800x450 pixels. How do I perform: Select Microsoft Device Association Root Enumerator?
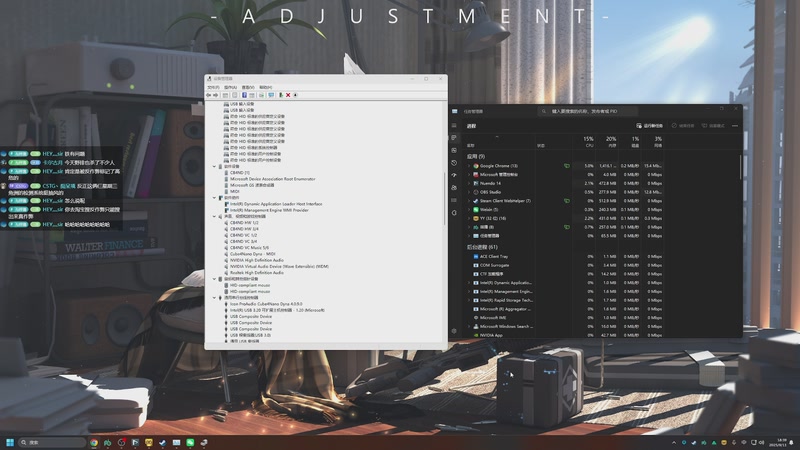(272, 179)
